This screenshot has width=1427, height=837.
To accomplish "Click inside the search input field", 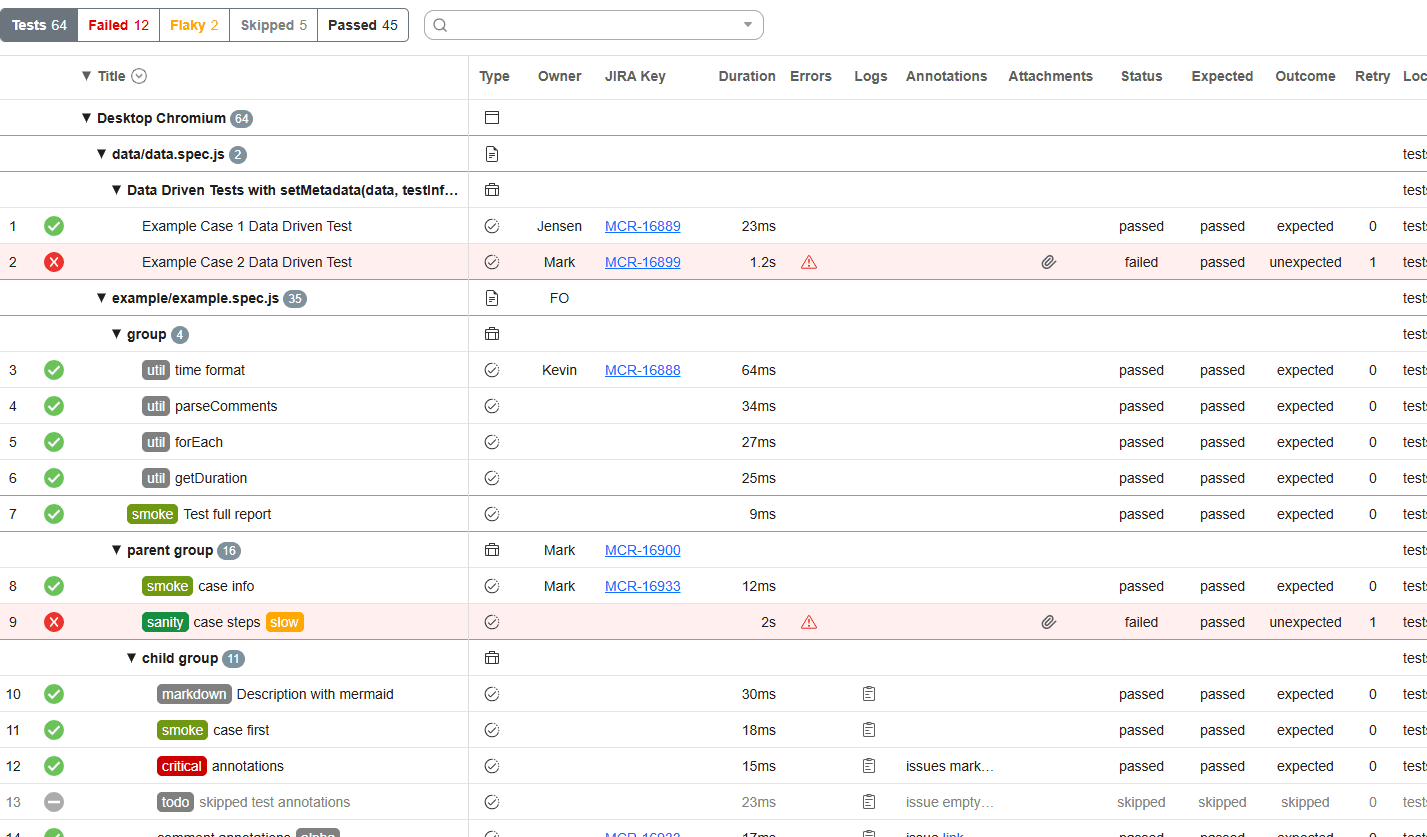I will (580, 25).
